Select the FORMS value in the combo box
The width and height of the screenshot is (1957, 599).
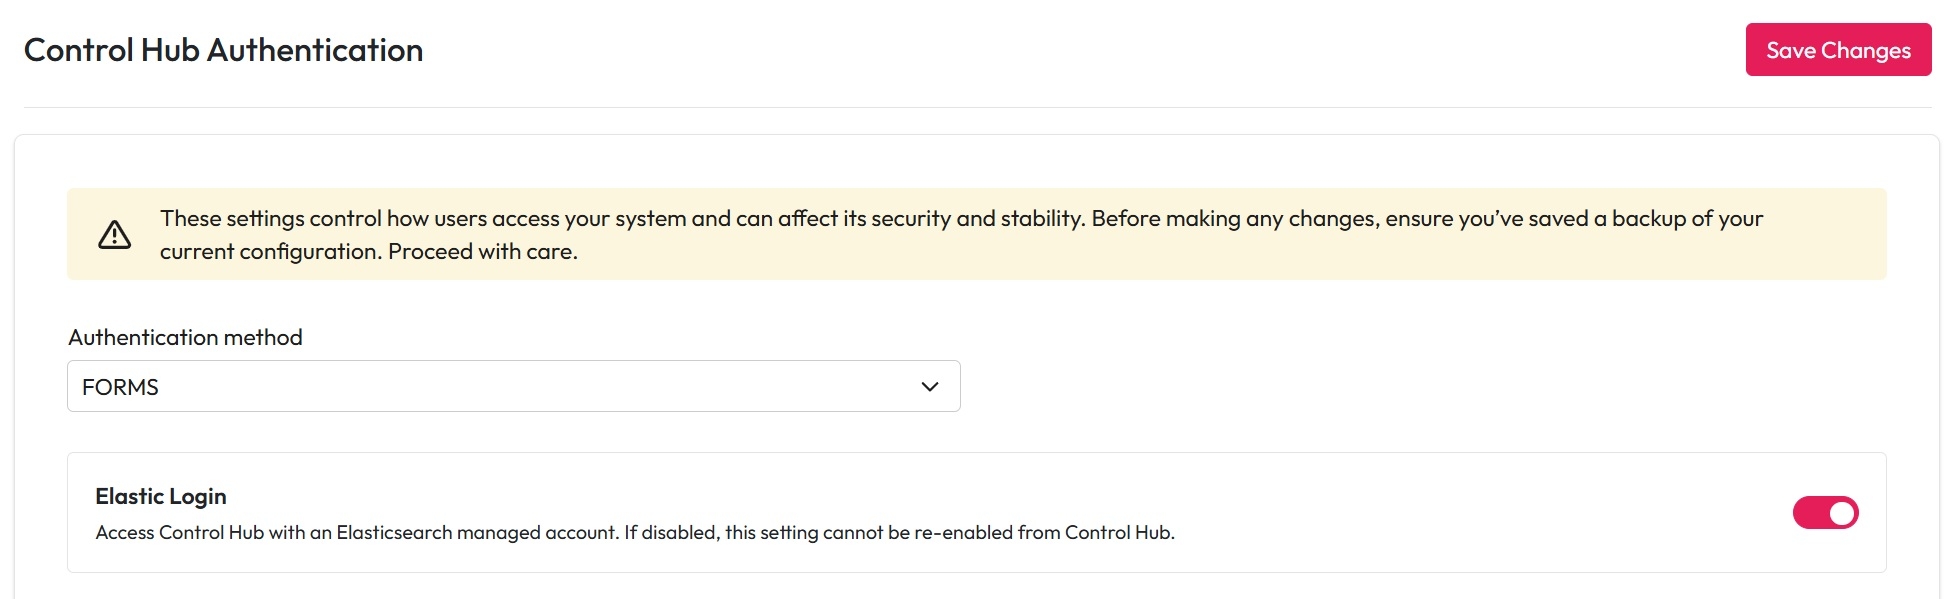point(121,388)
